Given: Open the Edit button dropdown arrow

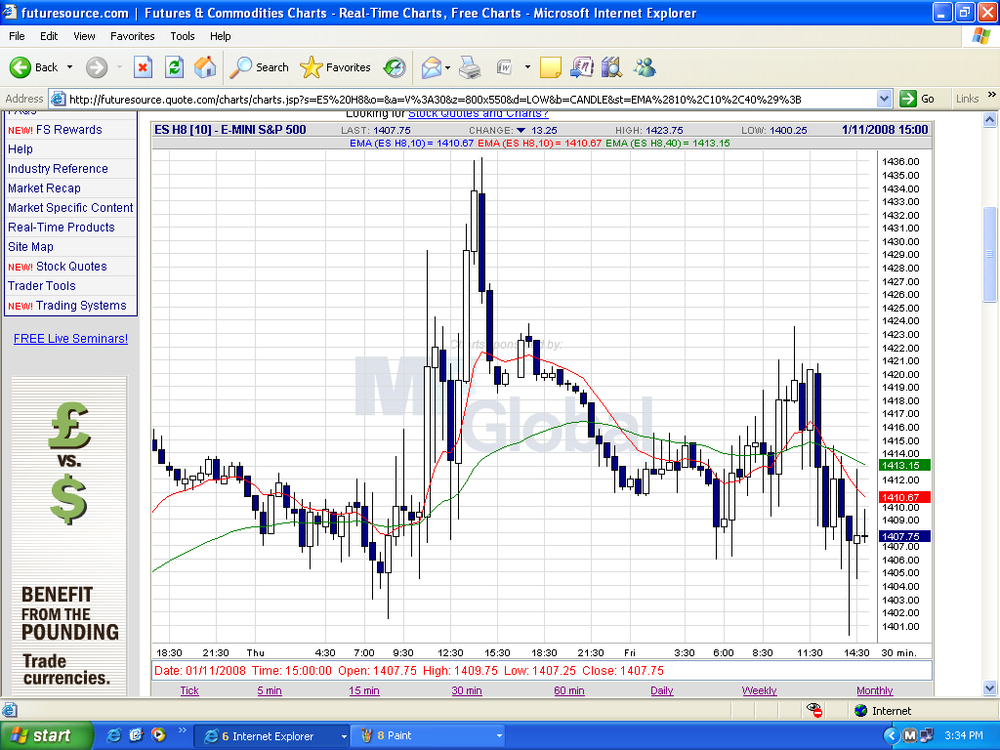Looking at the screenshot, I should tap(527, 67).
